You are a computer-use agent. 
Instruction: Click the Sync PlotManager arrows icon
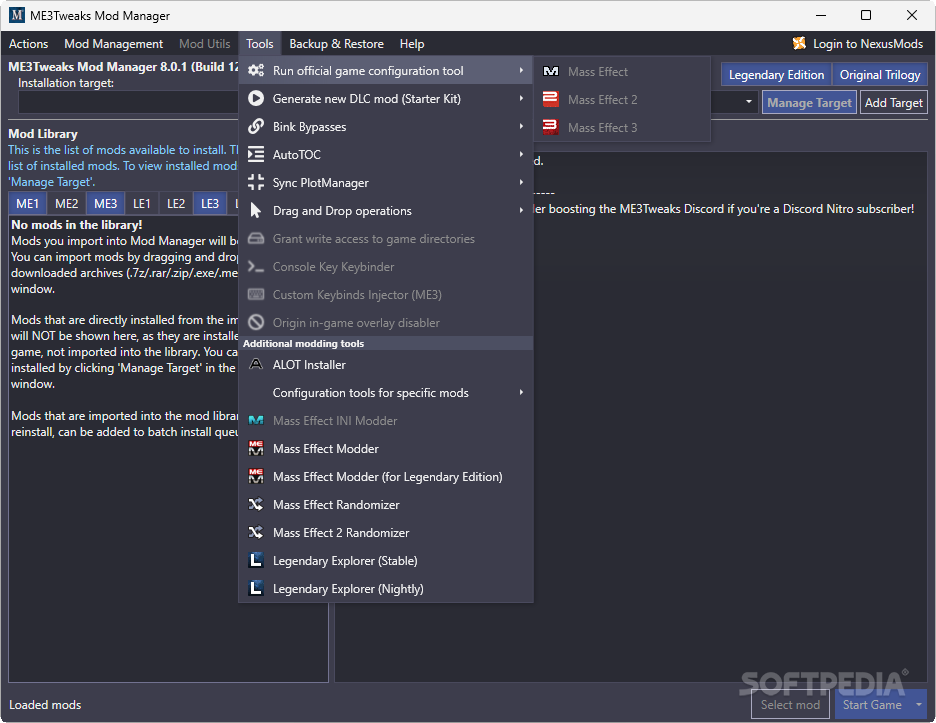256,183
